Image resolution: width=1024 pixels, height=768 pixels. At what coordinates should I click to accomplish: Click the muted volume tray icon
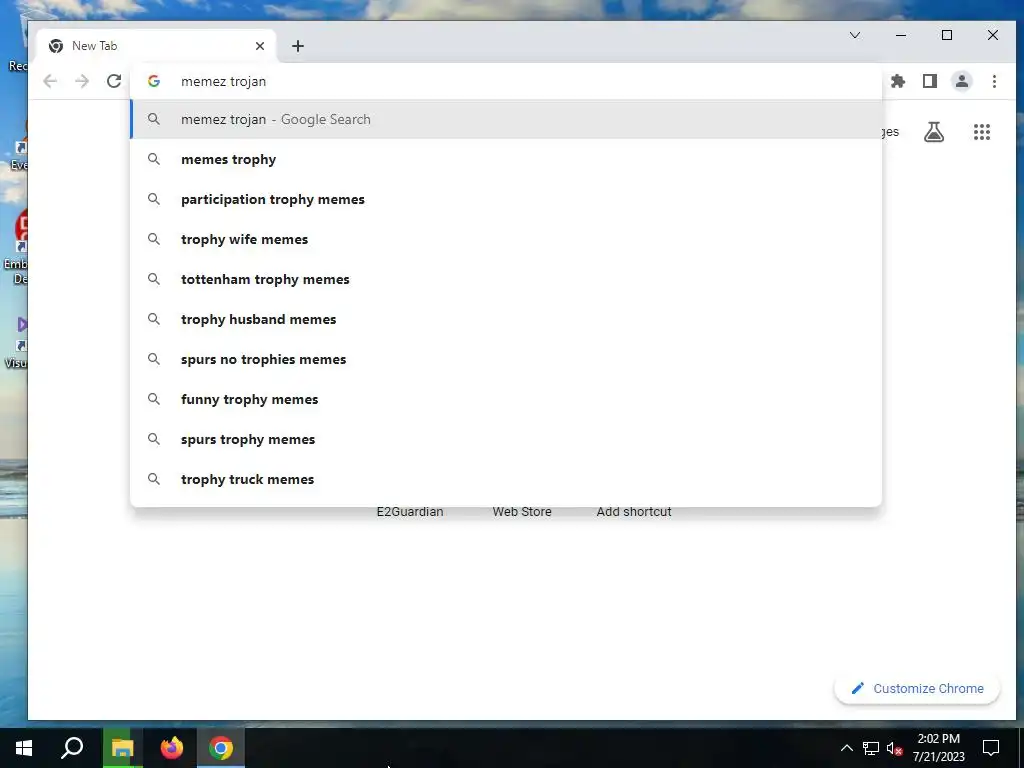click(x=895, y=748)
